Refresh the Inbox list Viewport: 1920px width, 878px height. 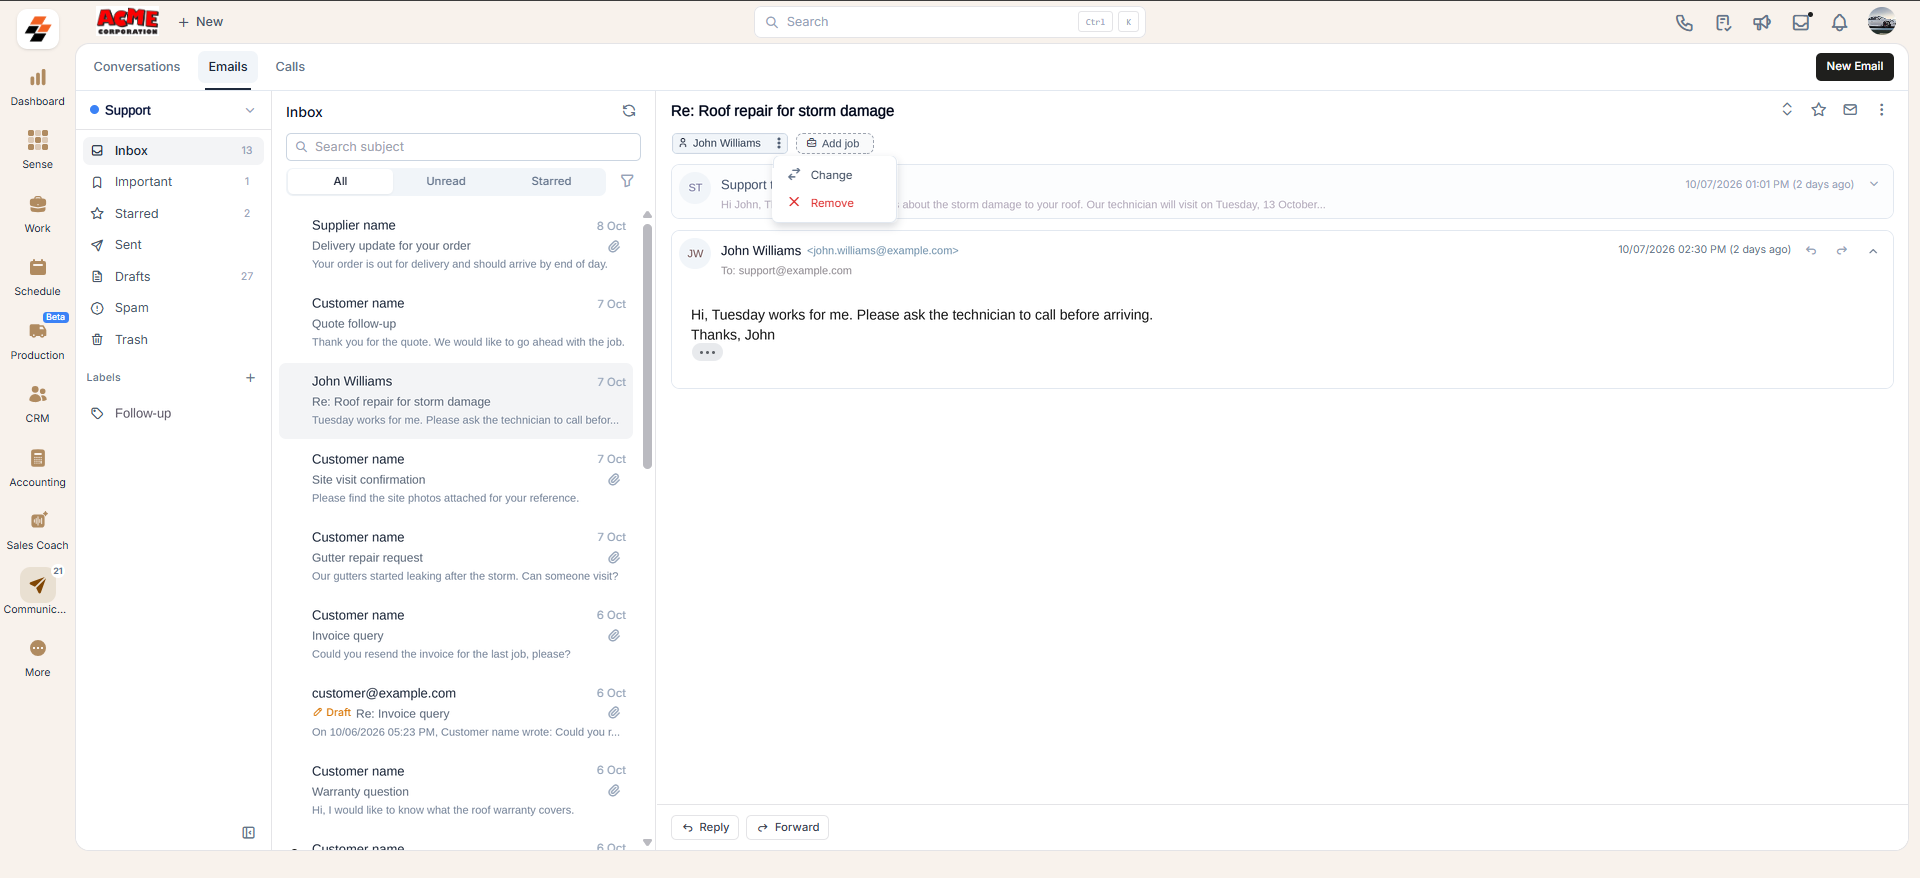coord(629,111)
